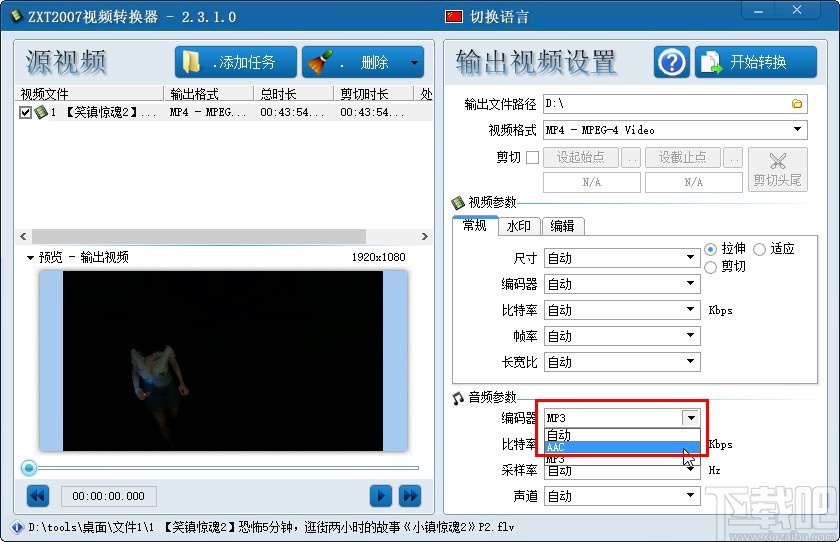Click the video preview thumbnail
840x542 pixels.
click(223, 360)
